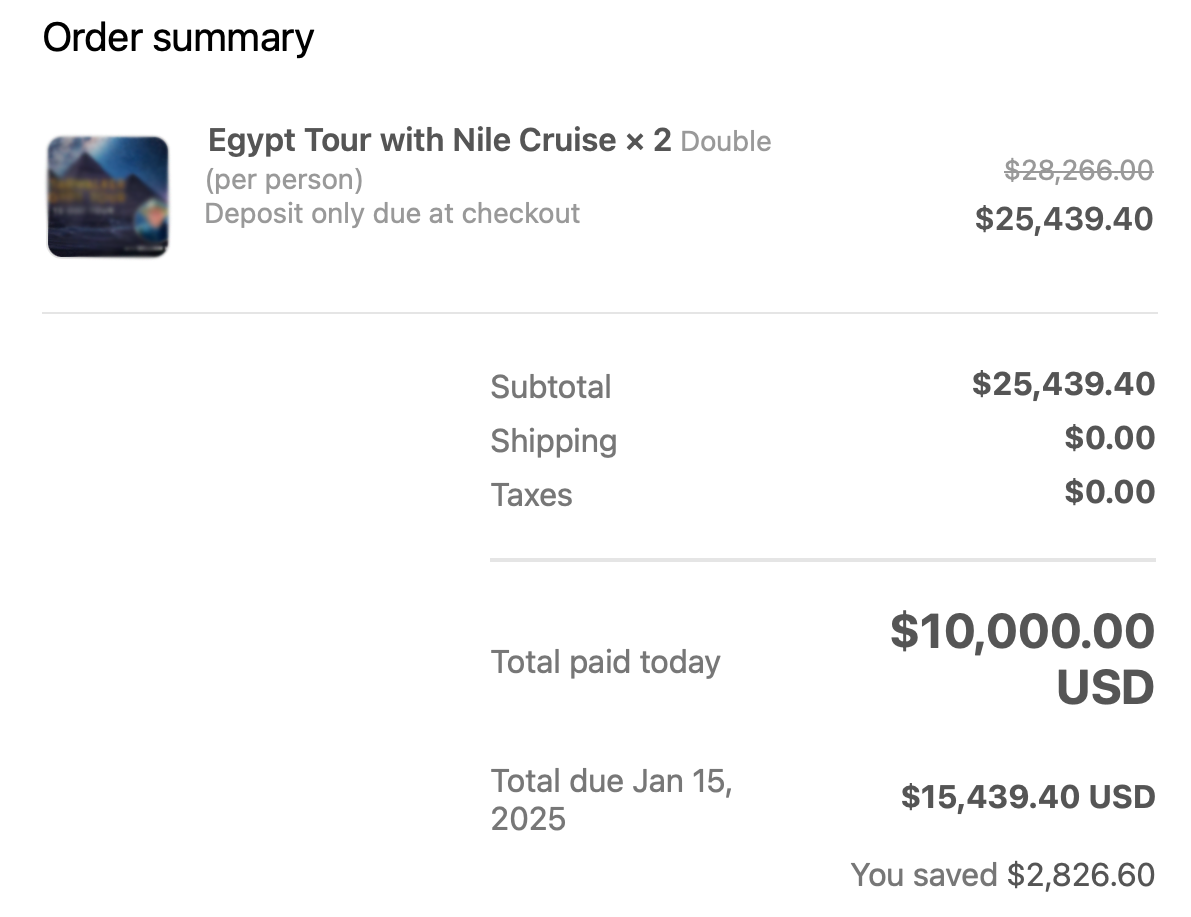Screen dimensions: 1191x917
Task: Click the "(per person)" text
Action: pyautogui.click(x=284, y=179)
